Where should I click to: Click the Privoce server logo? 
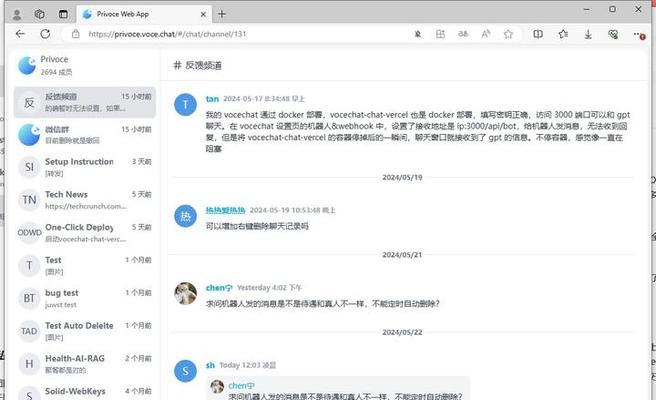(27, 66)
